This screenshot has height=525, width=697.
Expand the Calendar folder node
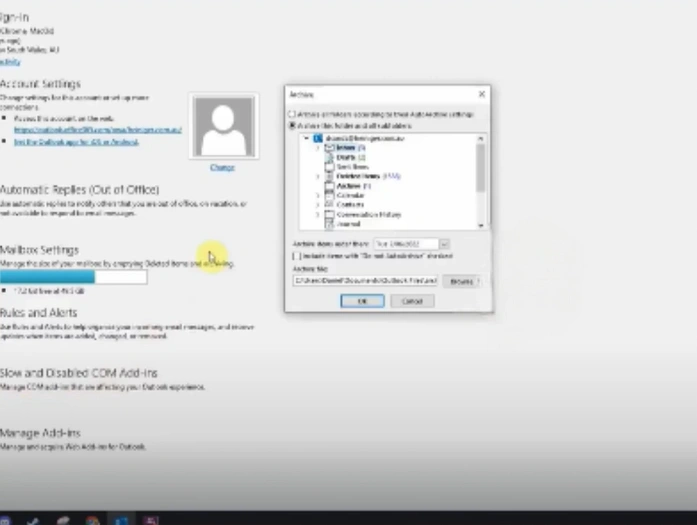pyautogui.click(x=317, y=196)
